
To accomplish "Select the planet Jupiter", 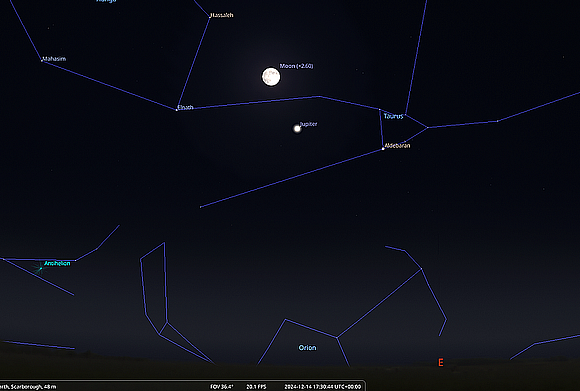I will point(297,128).
